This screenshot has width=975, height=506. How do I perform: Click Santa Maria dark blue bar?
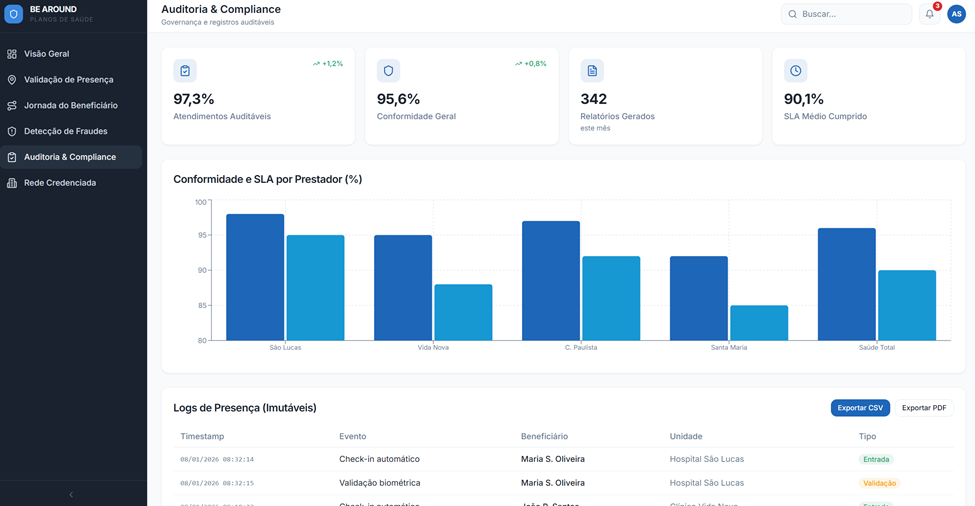click(x=699, y=298)
